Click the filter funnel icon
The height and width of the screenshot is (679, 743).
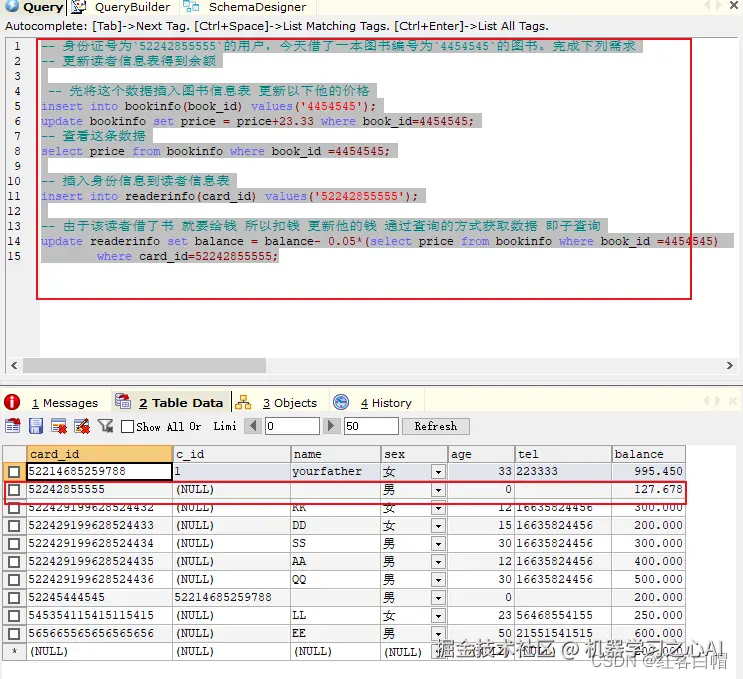[x=106, y=426]
